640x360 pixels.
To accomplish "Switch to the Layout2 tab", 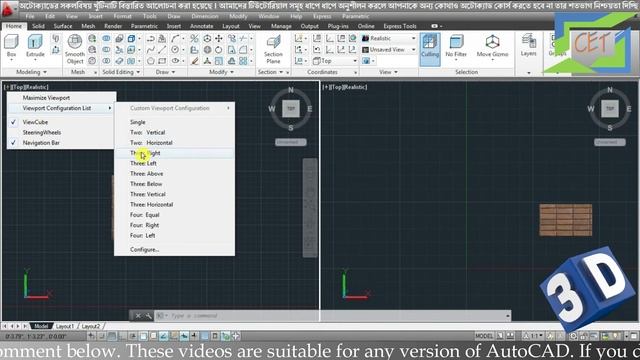I will [91, 326].
